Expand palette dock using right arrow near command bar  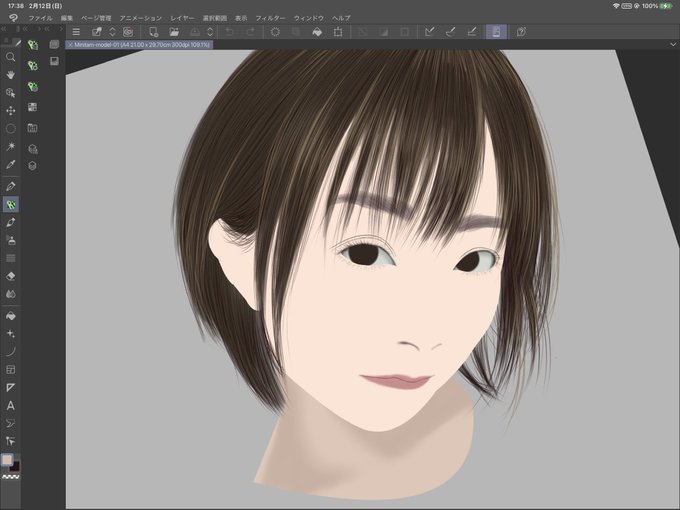(61, 29)
